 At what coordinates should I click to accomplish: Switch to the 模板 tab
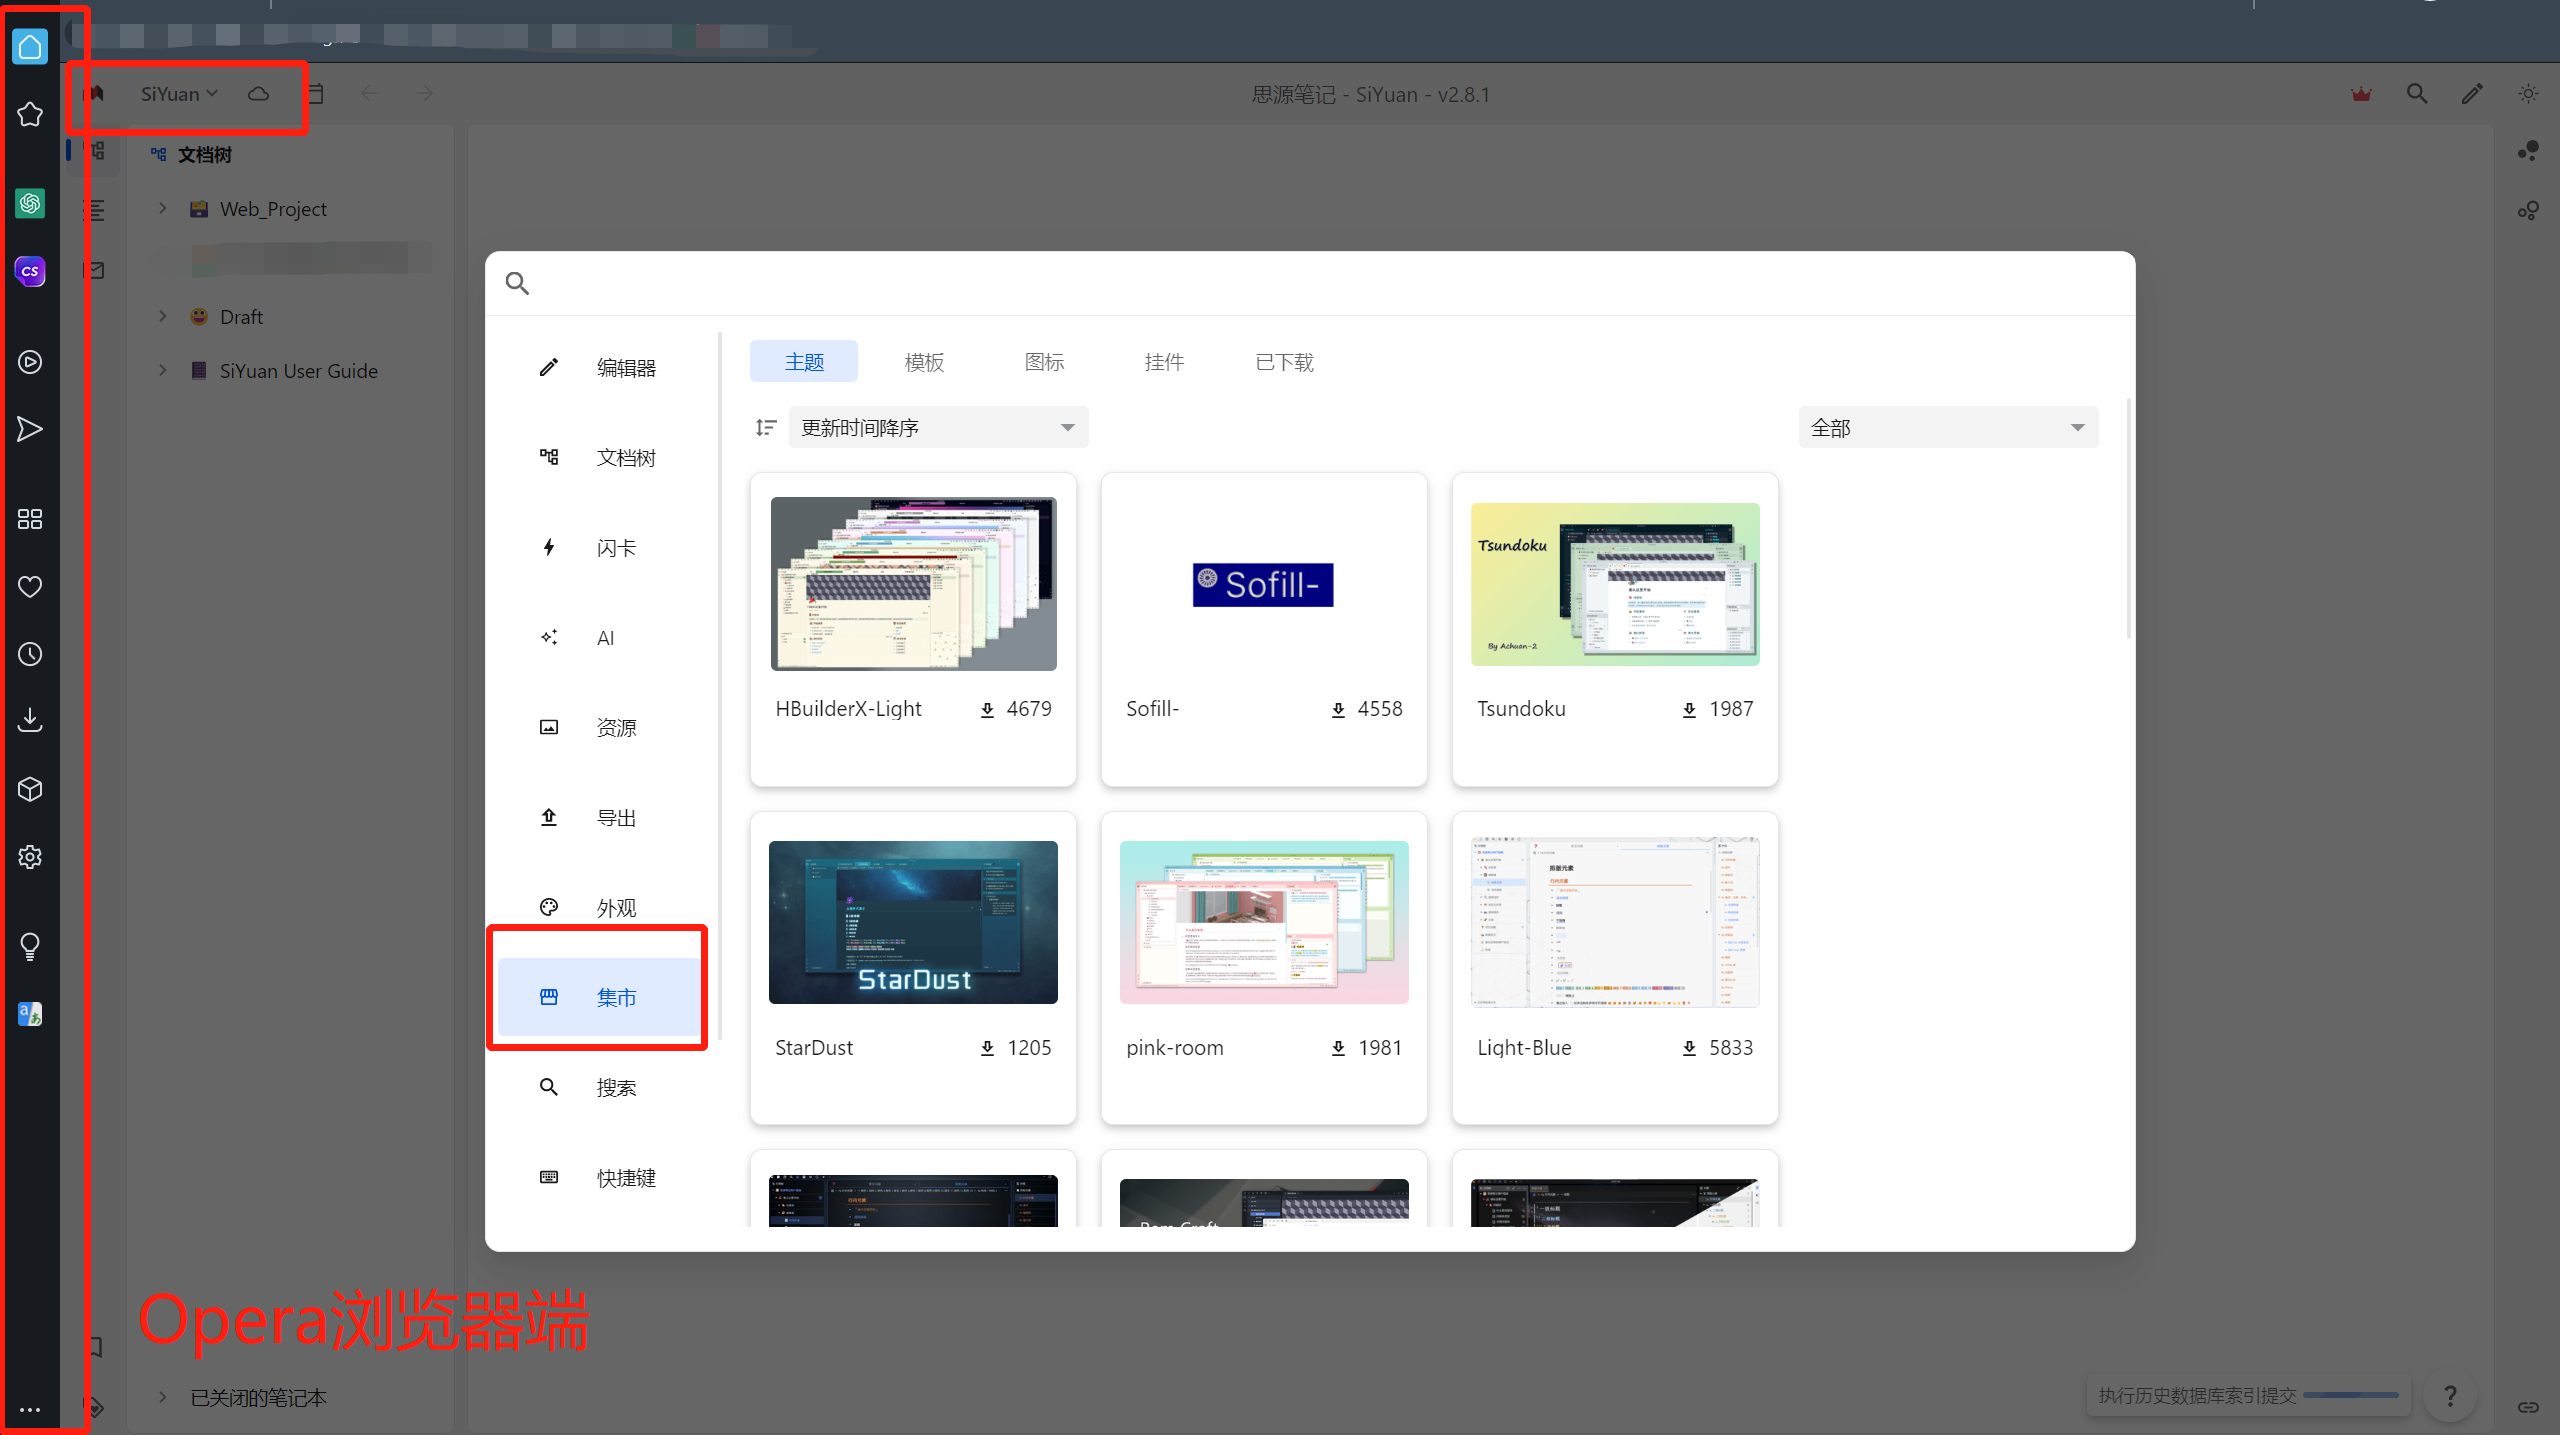coord(923,362)
